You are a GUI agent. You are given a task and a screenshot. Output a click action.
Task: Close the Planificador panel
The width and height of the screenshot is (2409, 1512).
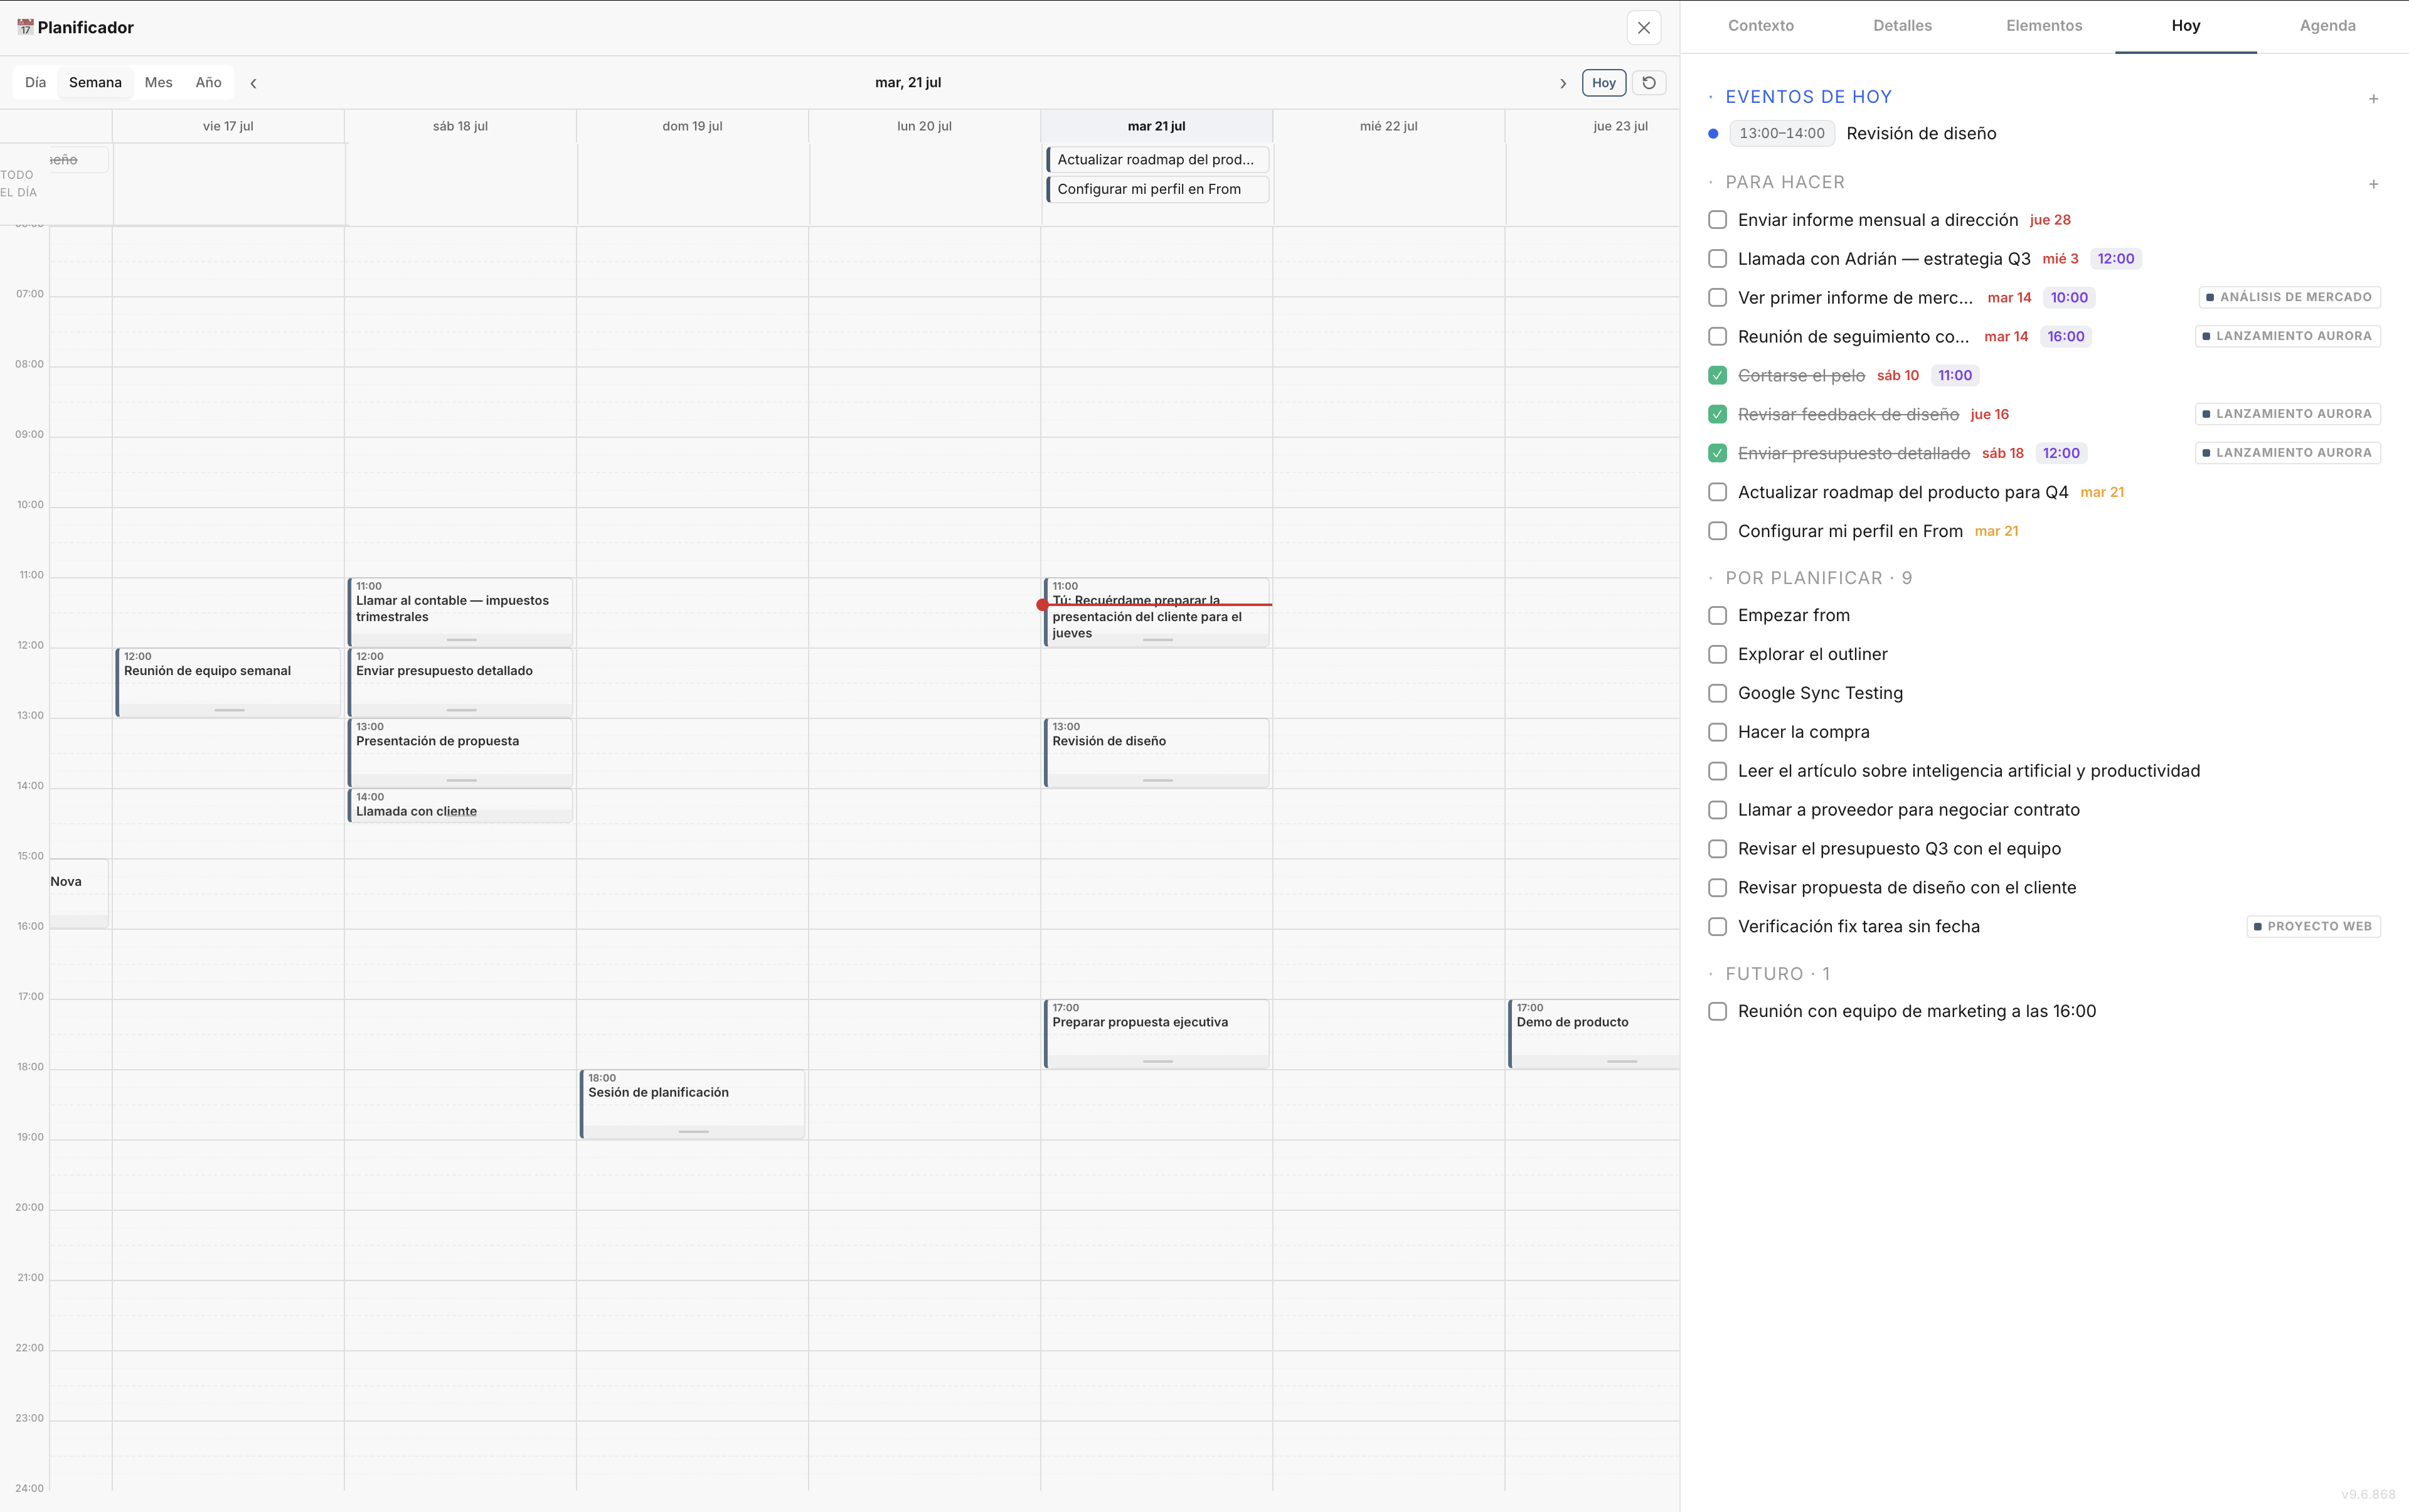(x=1644, y=28)
